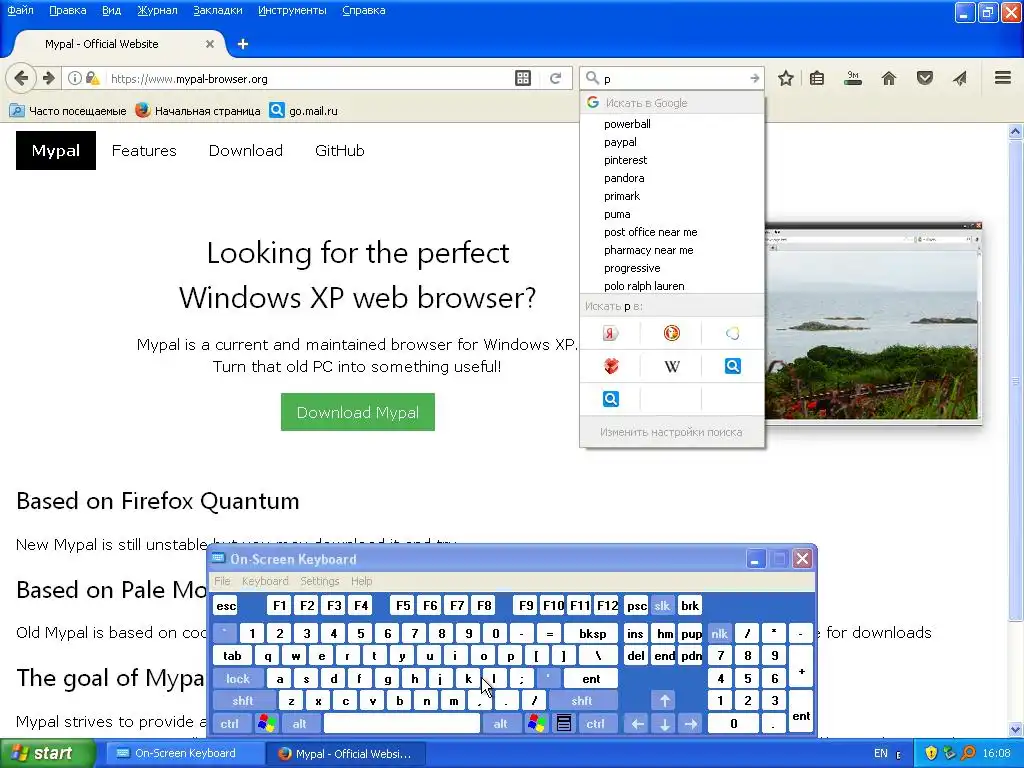Click the browser screenshot thumbnail image

(873, 323)
